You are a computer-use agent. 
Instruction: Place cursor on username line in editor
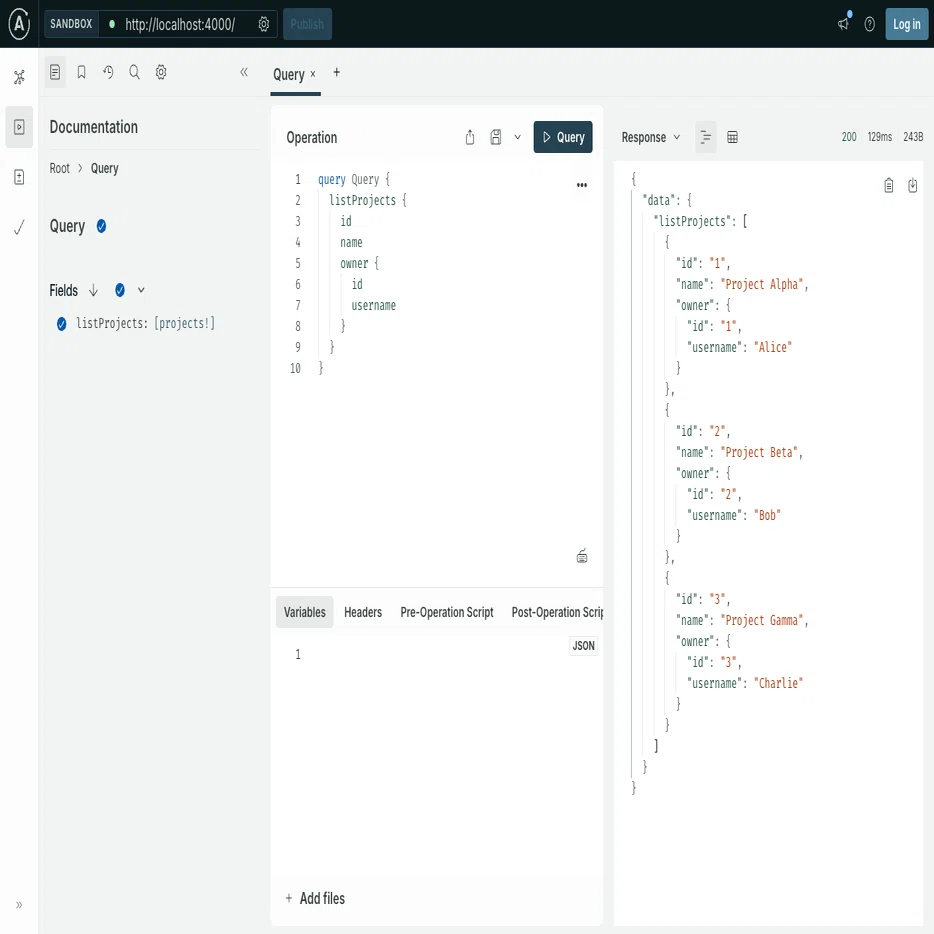(373, 306)
